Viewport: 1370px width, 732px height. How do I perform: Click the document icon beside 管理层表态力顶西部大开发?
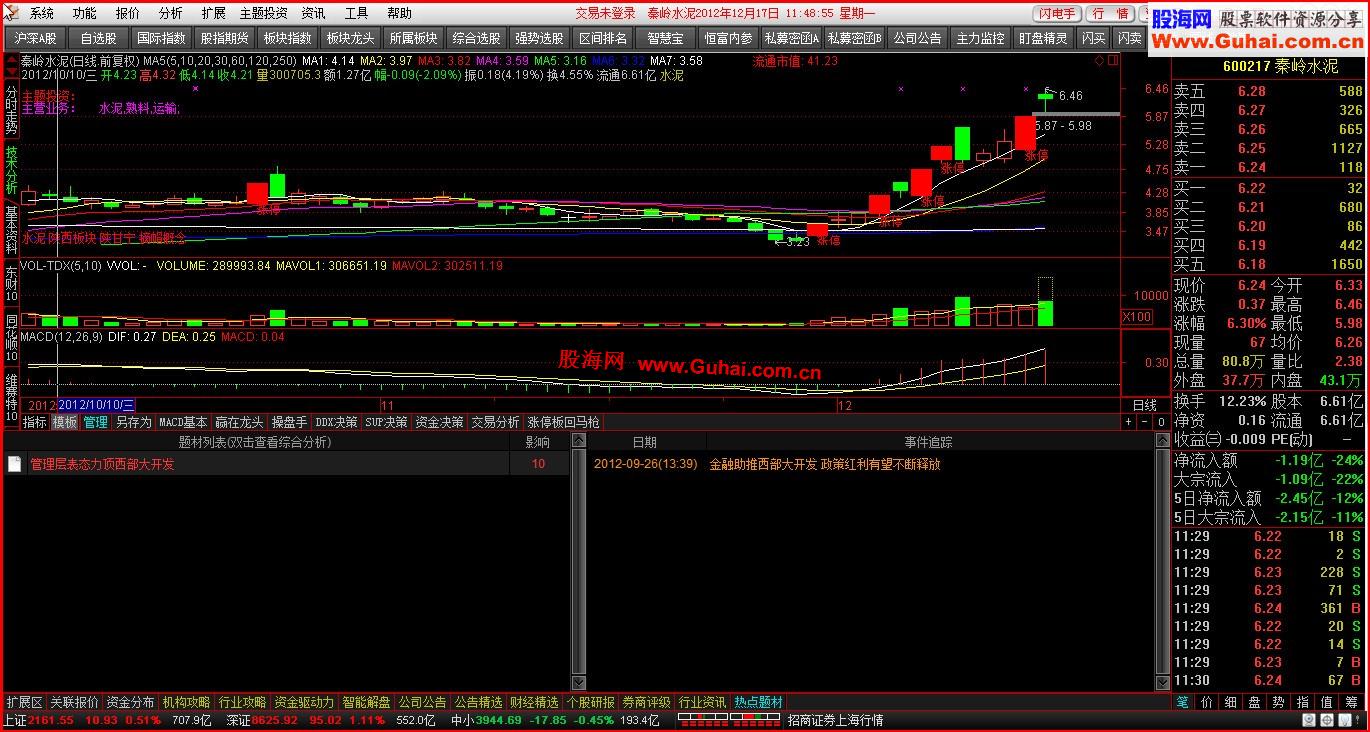[x=14, y=464]
